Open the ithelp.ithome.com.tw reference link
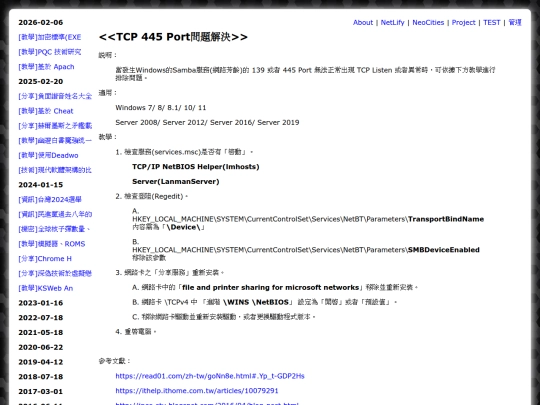This screenshot has height=405, width=540. point(197,391)
